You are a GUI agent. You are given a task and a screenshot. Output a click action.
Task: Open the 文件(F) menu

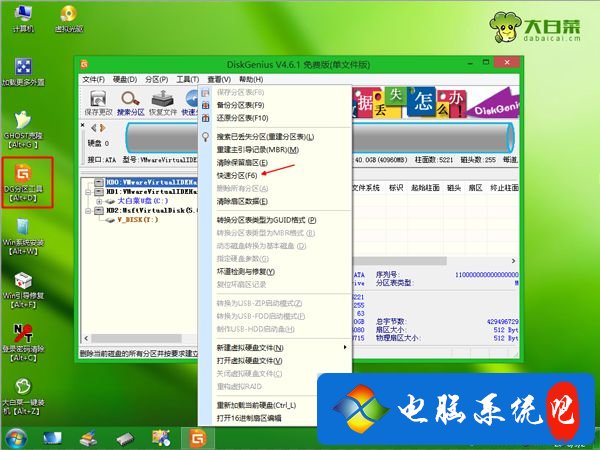93,80
